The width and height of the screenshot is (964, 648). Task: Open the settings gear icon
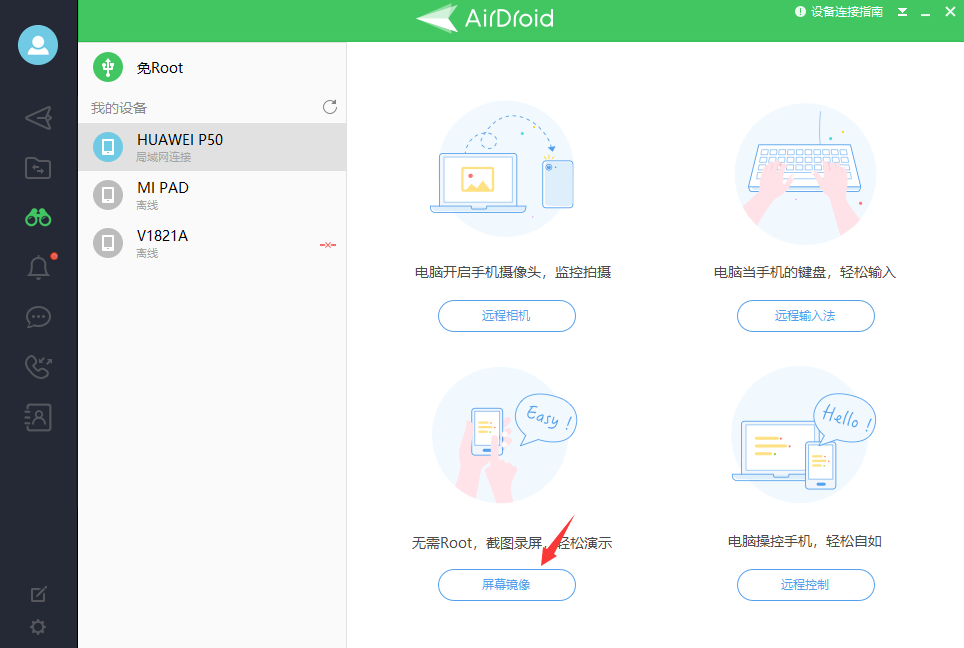point(38,627)
